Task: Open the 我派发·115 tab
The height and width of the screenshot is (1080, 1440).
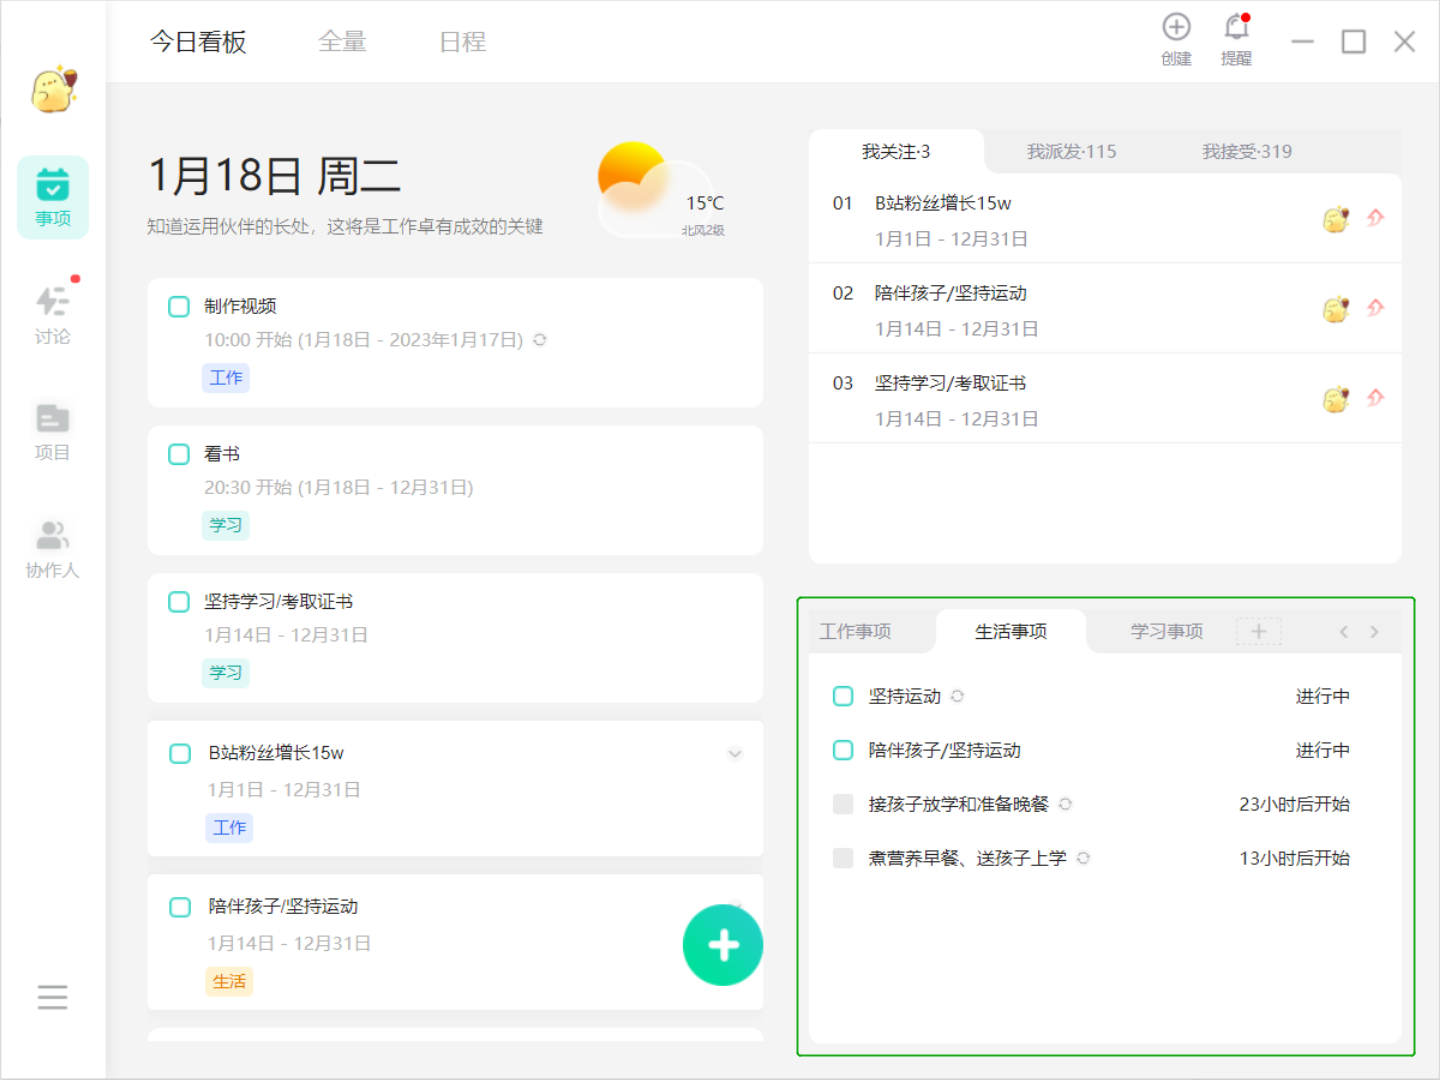Action: click(1071, 152)
